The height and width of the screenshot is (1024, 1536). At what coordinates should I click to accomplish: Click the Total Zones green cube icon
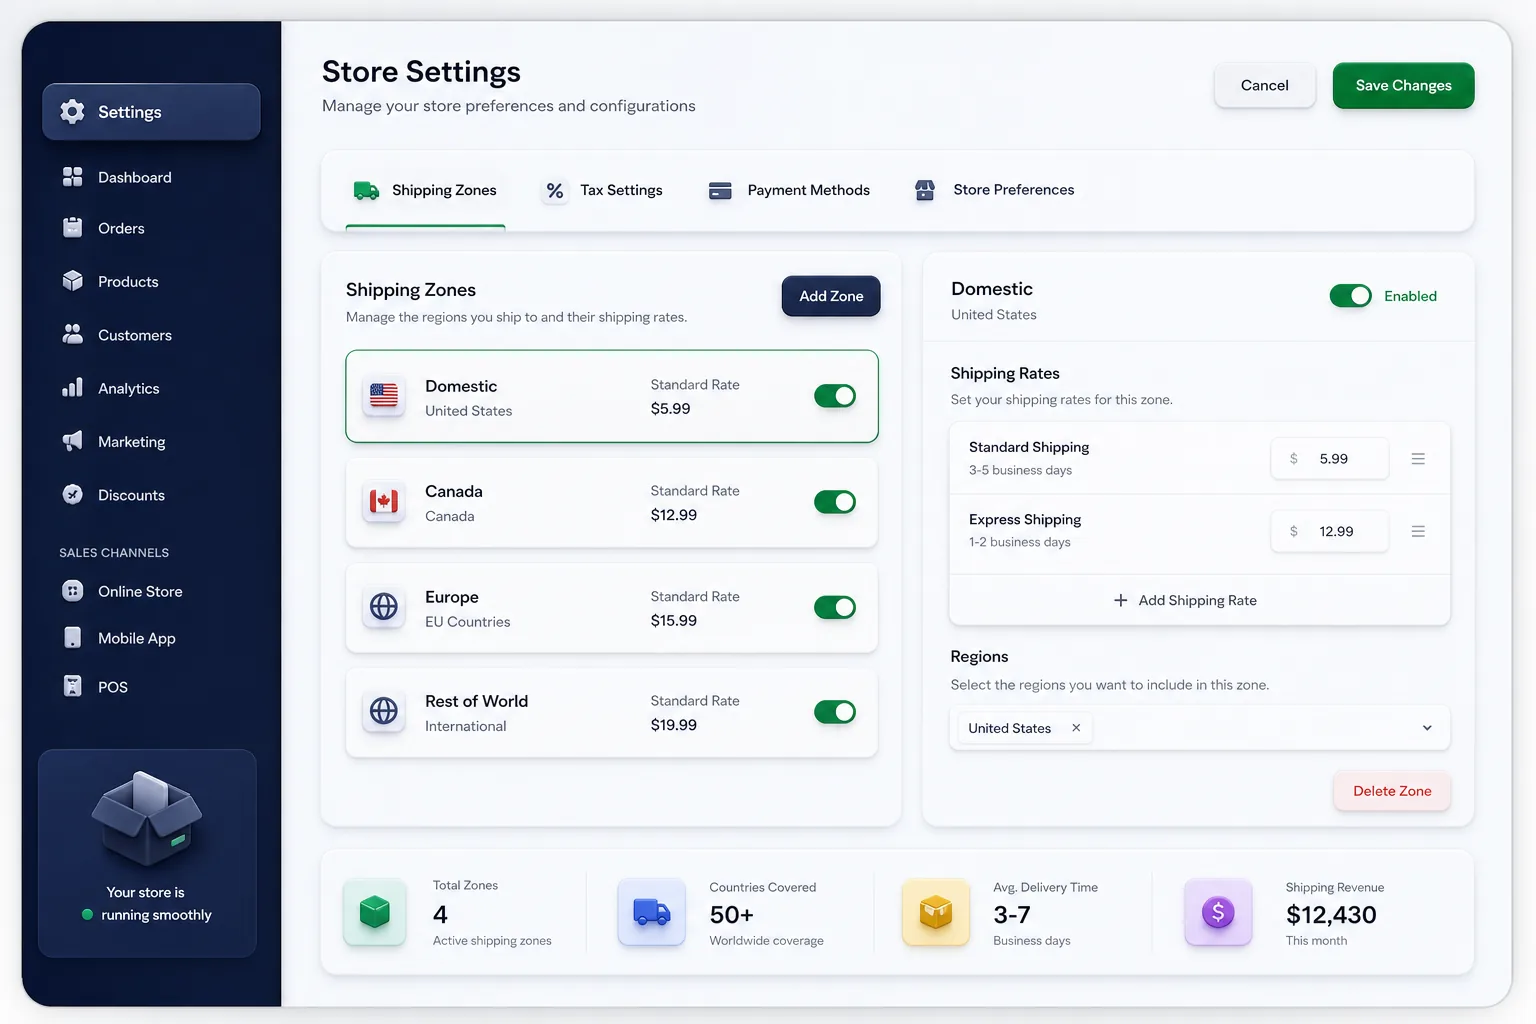[375, 912]
